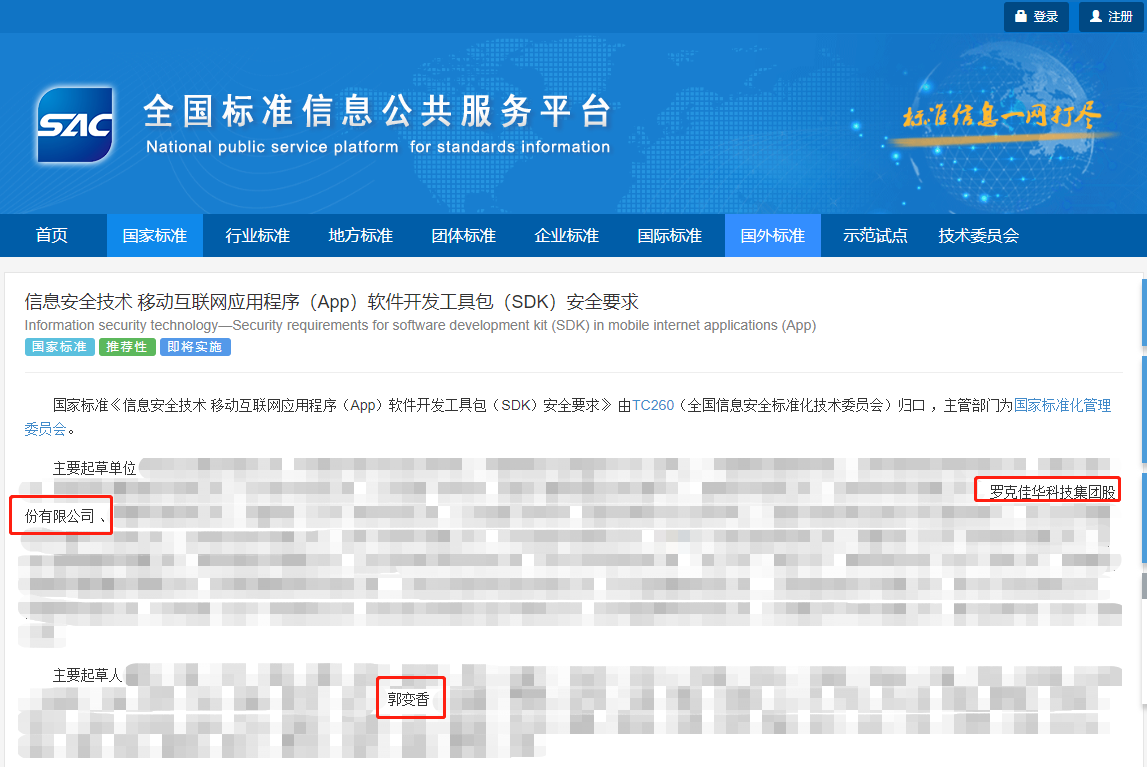Click the 即将实施 blue badge
Screen dimensions: 1147x767
[194, 346]
